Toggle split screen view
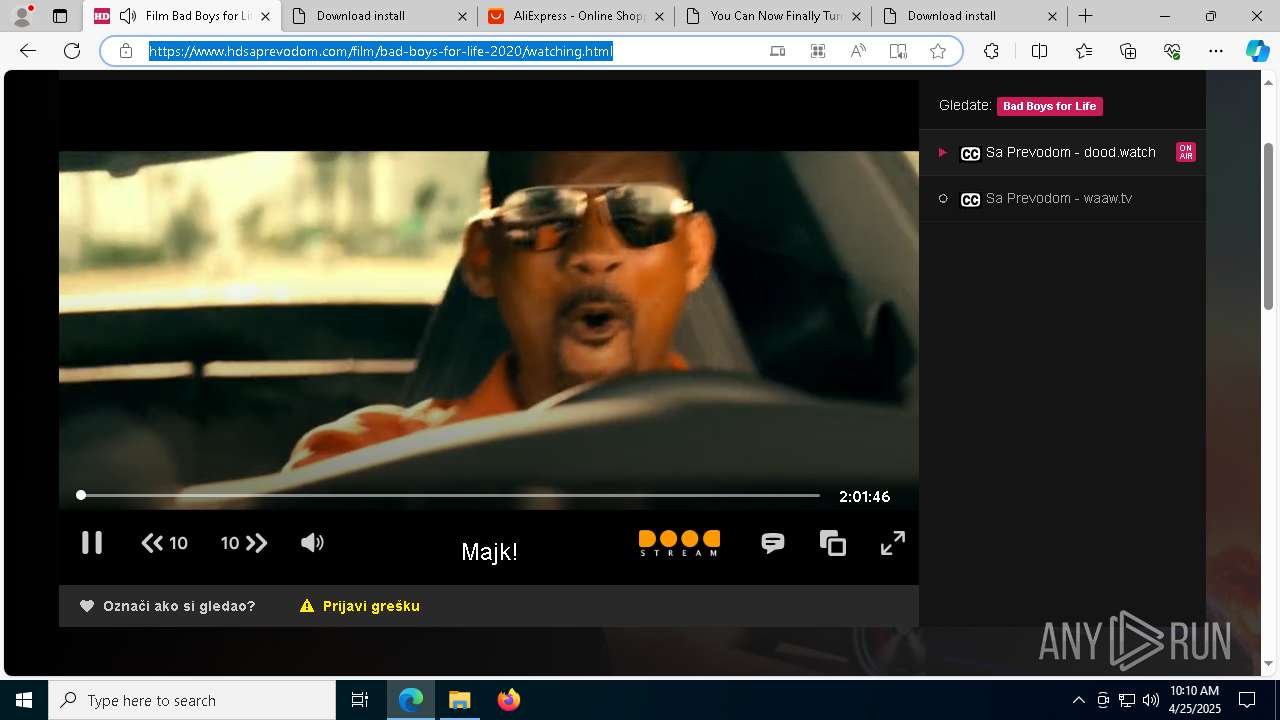This screenshot has width=1280, height=720. tap(1039, 51)
